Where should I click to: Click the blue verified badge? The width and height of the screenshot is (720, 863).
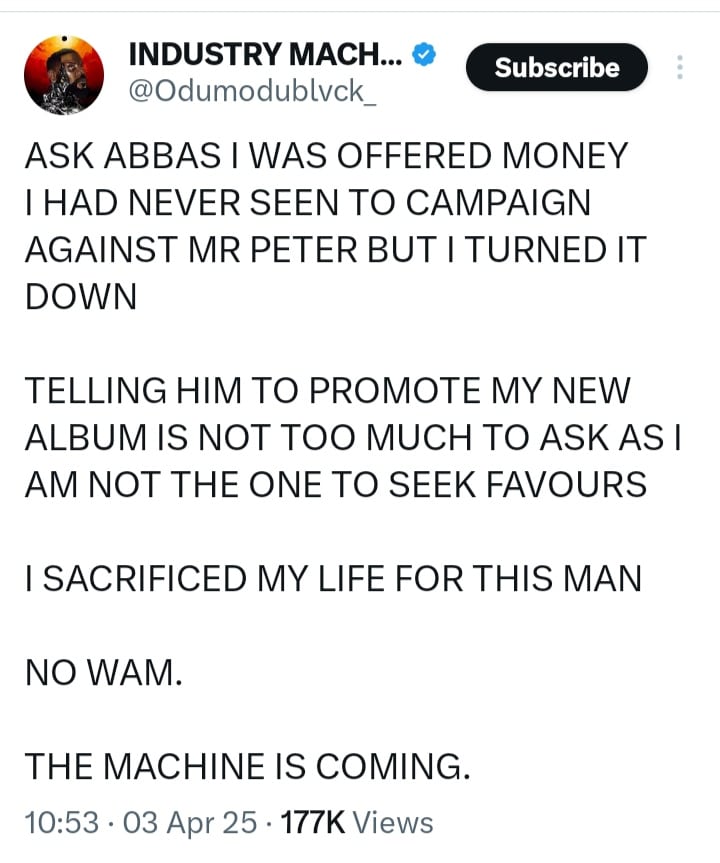point(423,56)
